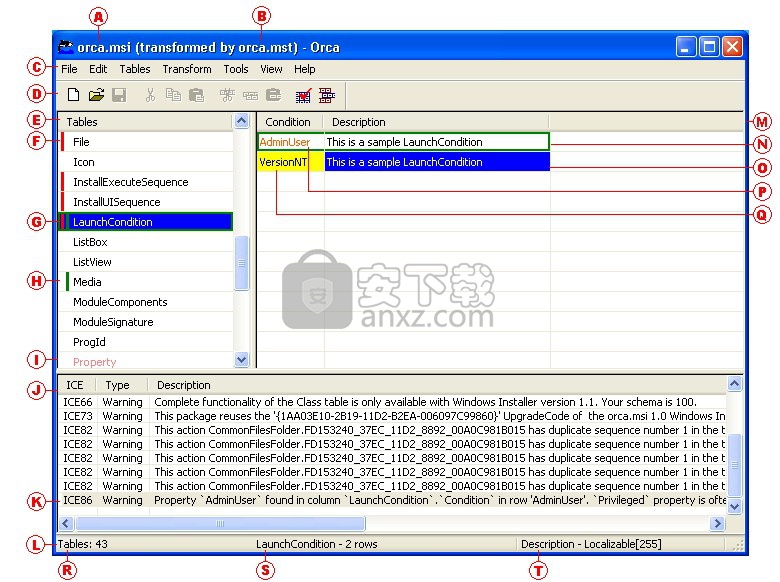
Task: Close the Orca window
Action: [x=732, y=47]
